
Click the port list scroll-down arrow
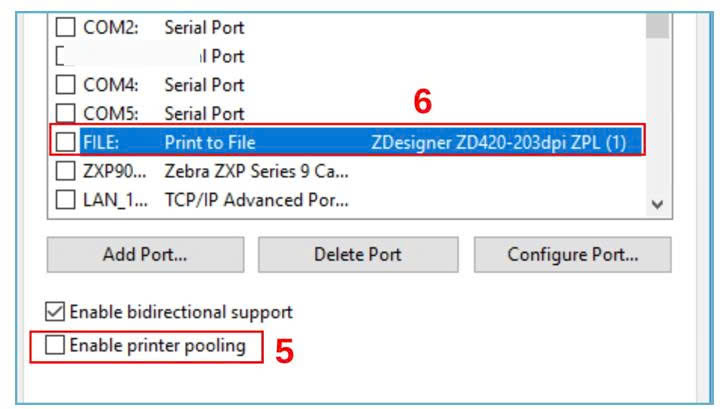point(657,204)
